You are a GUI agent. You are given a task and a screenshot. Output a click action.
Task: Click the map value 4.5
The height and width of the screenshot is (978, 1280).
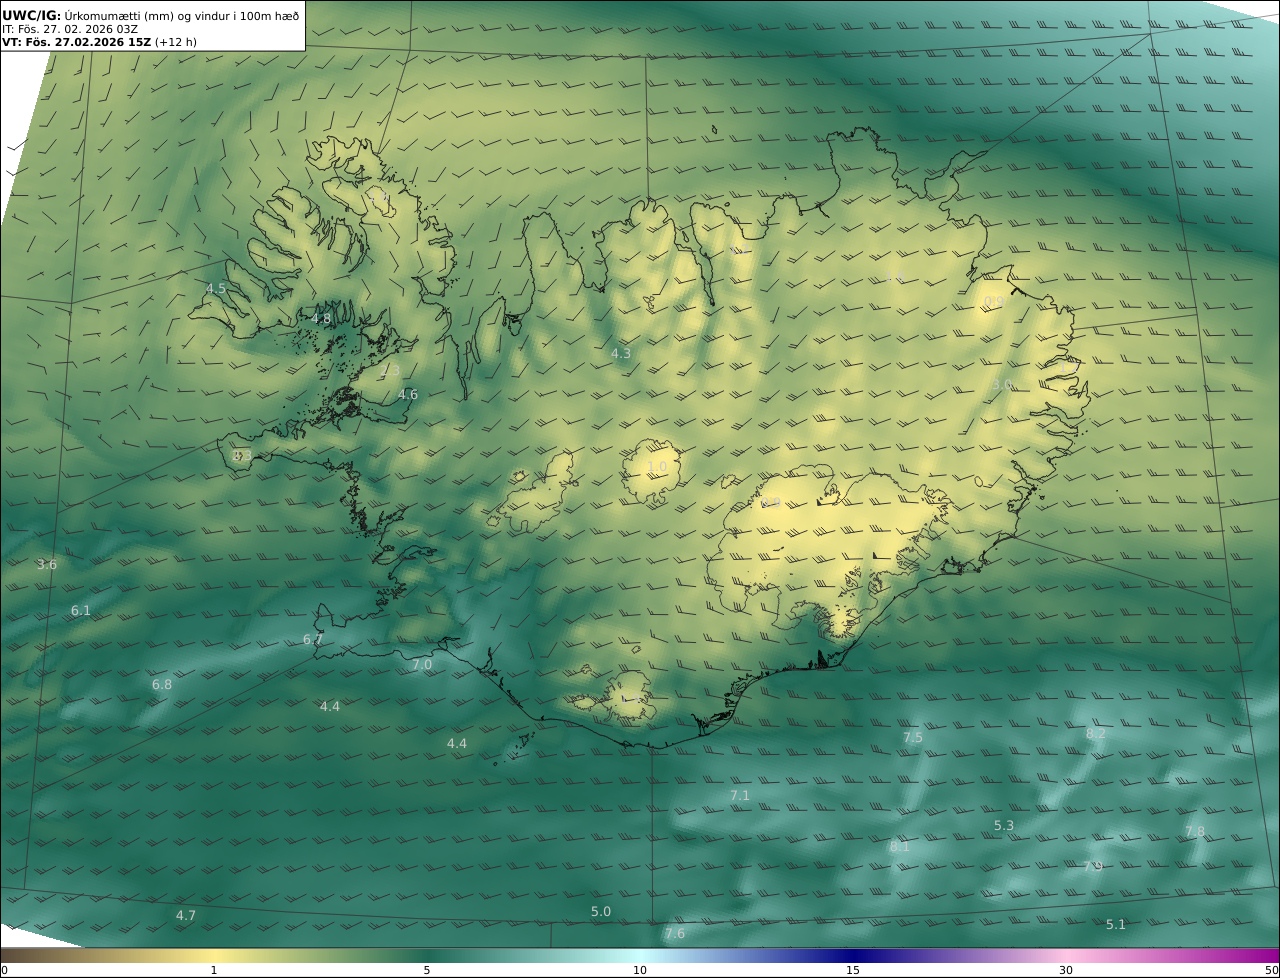[216, 289]
